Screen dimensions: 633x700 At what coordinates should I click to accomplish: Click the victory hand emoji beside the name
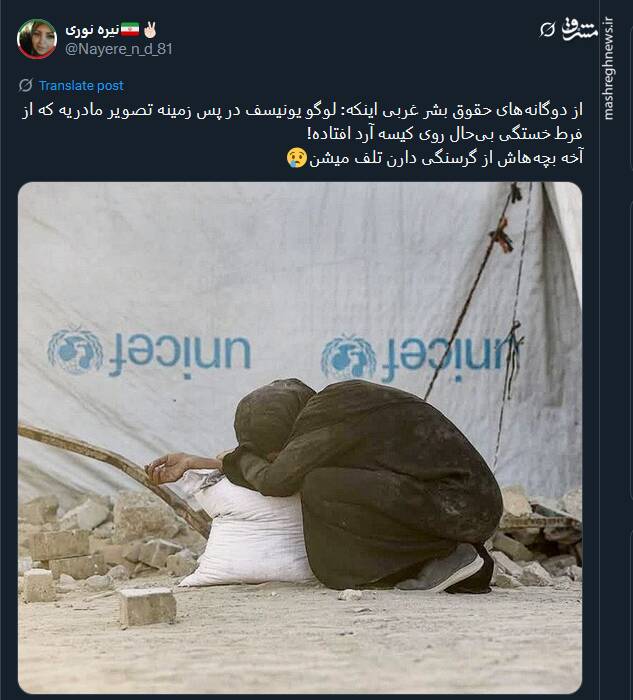click(150, 29)
